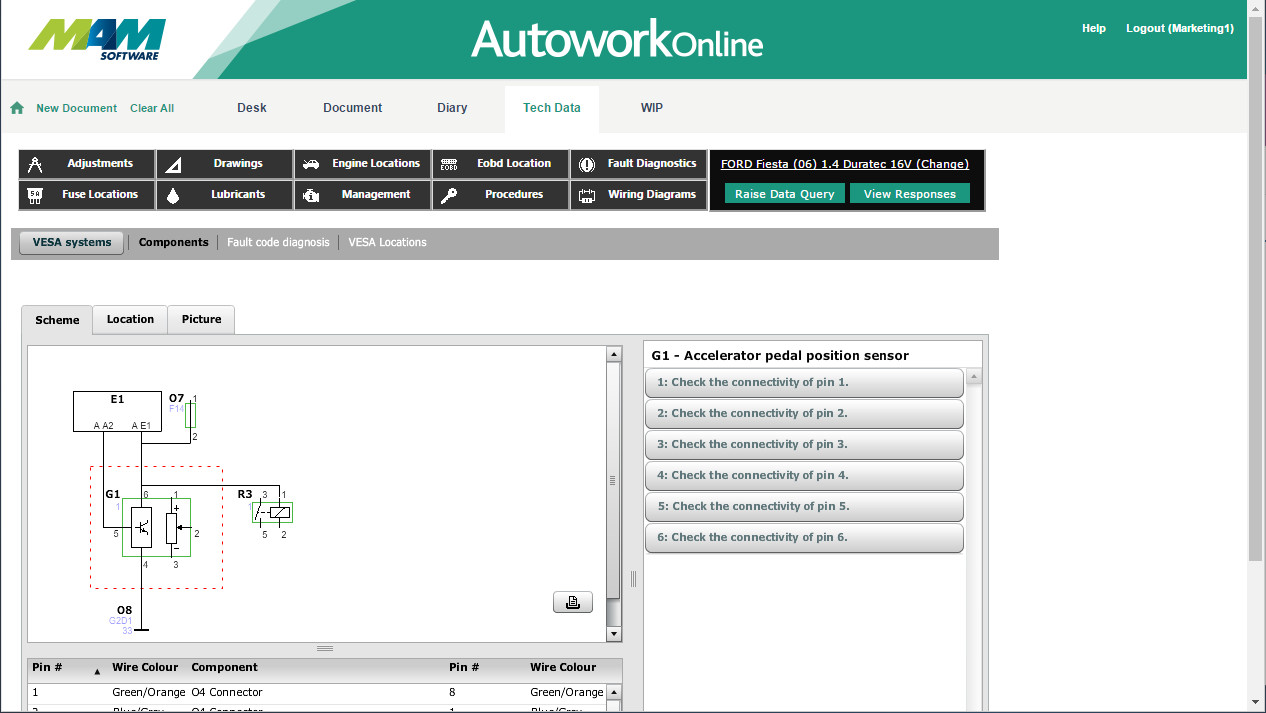This screenshot has width=1266, height=713.
Task: Expand step 1: Check connectivity of pin 1
Action: [804, 382]
